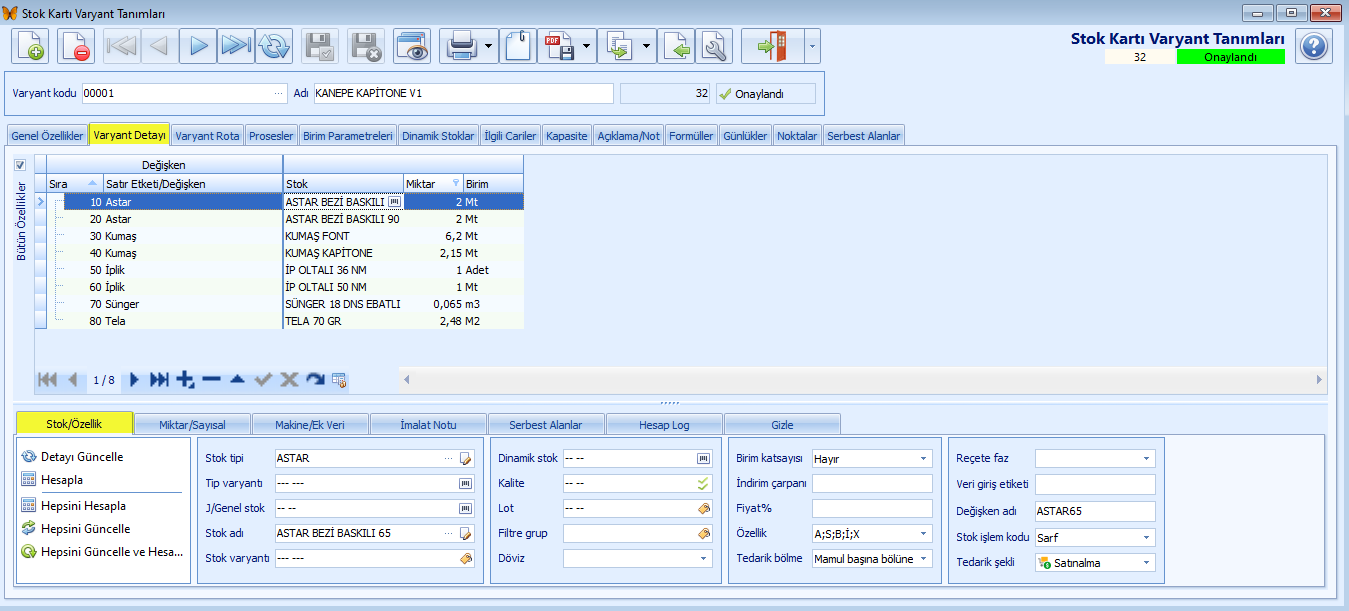Open the Miktar/Sayısal tab
This screenshot has width=1349, height=611.
(x=191, y=424)
